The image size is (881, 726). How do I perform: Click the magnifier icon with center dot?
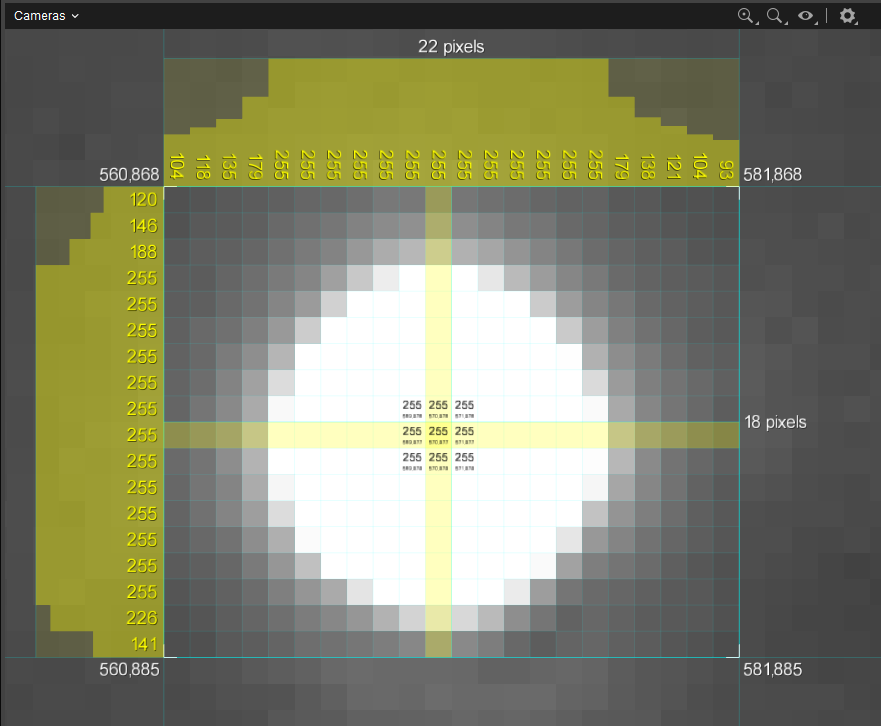(745, 16)
